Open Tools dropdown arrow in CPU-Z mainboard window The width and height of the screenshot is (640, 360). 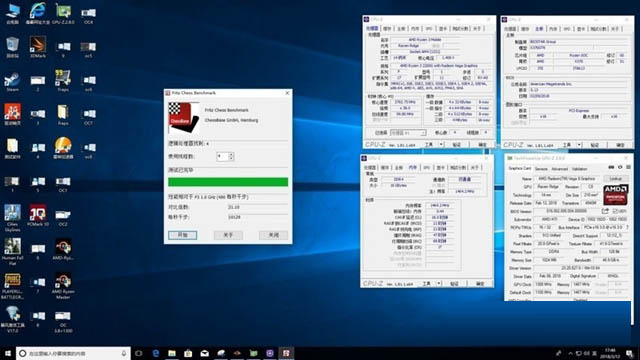pyautogui.click(x=579, y=145)
